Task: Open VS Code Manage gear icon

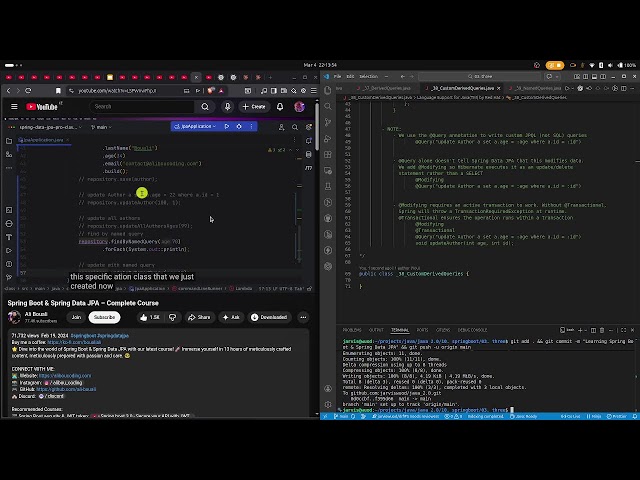Action: pyautogui.click(x=328, y=404)
